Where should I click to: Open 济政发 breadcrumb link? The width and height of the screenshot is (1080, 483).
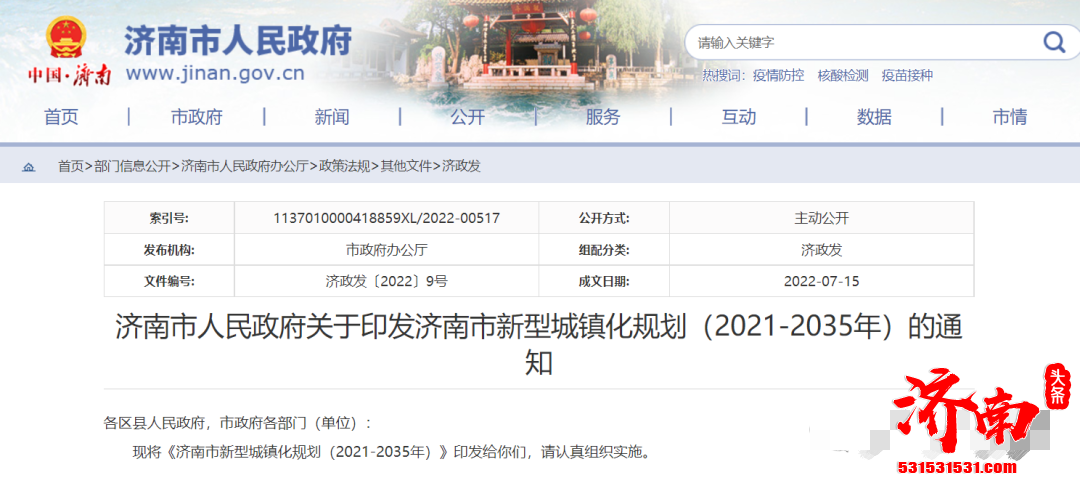point(461,167)
